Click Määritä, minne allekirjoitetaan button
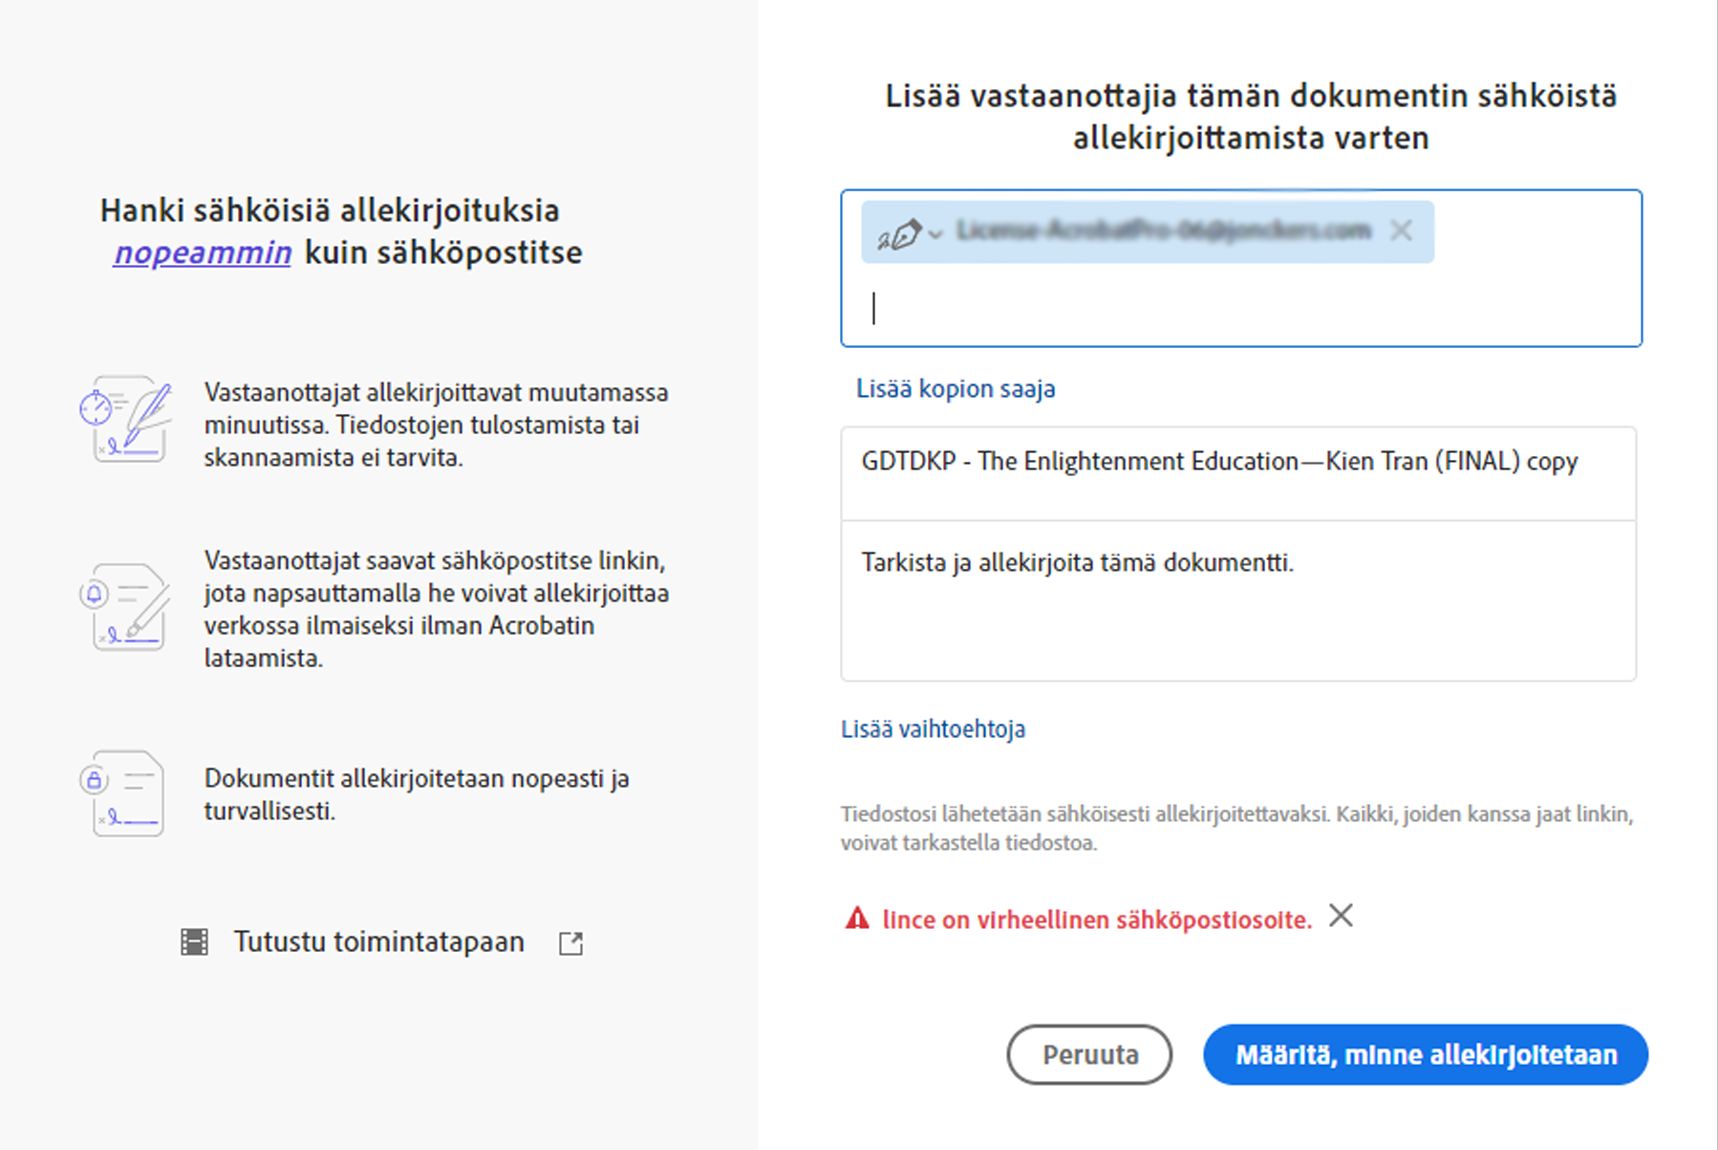This screenshot has height=1150, width=1718. tap(1425, 1054)
